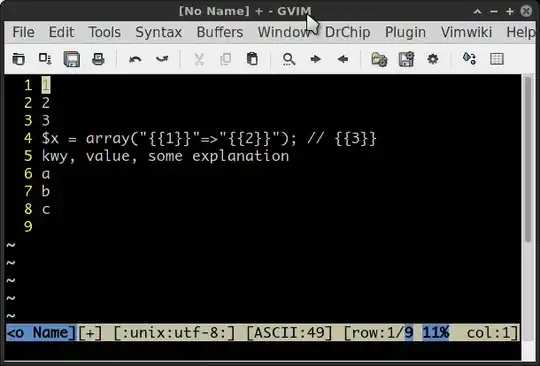540x366 pixels.
Task: Place cursor on line 8 letter 'c'
Action: click(x=46, y=209)
